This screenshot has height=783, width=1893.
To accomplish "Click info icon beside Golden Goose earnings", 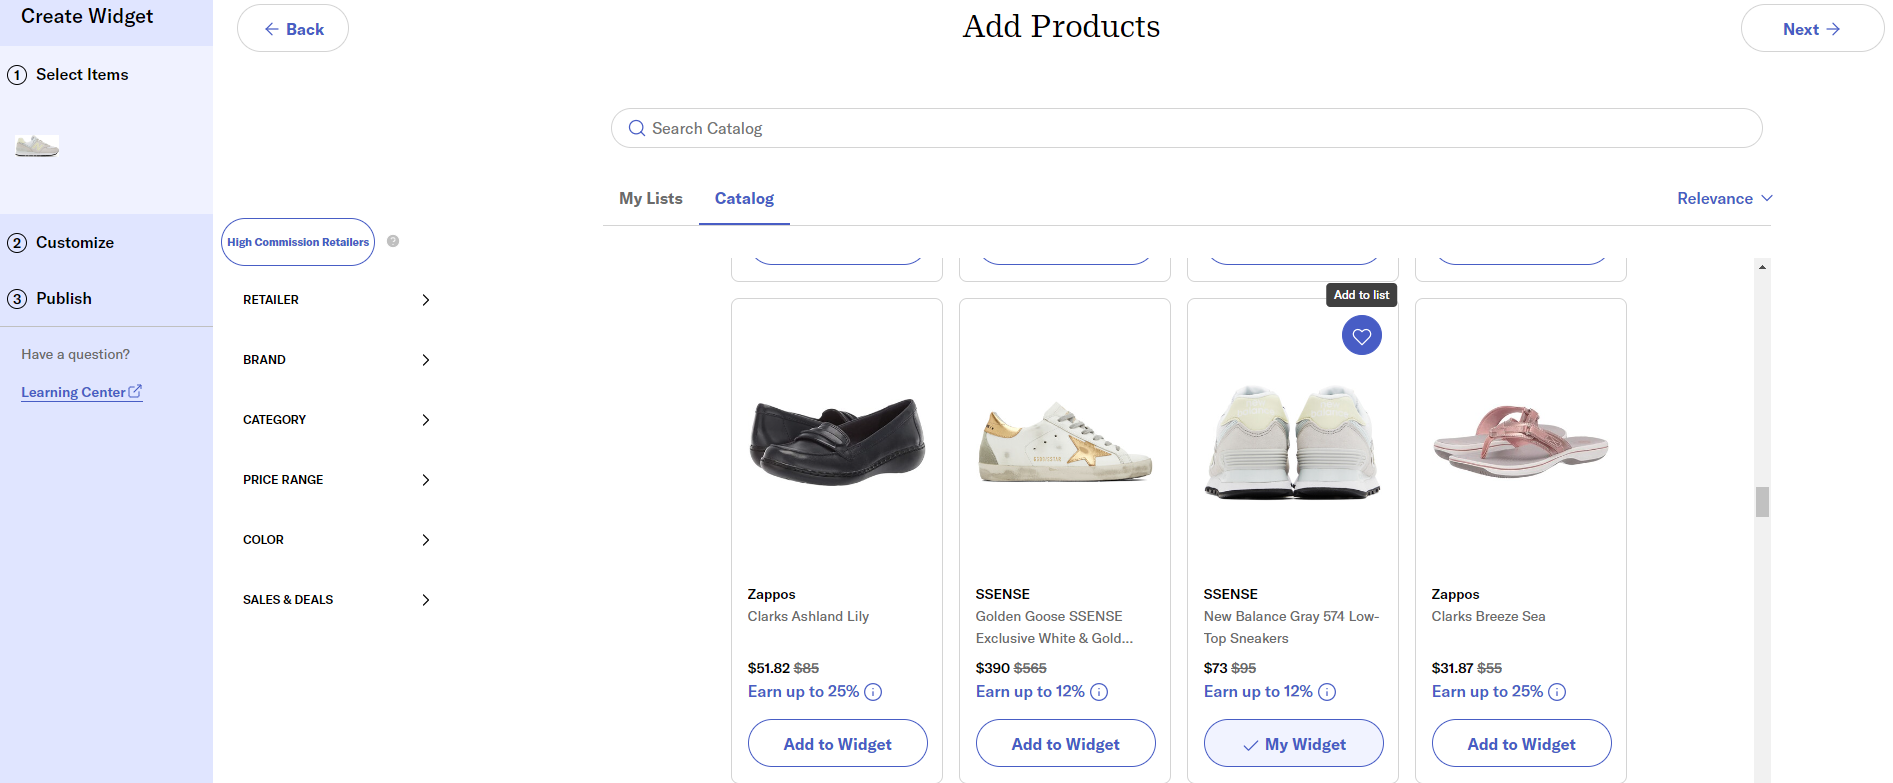I will tap(1099, 692).
